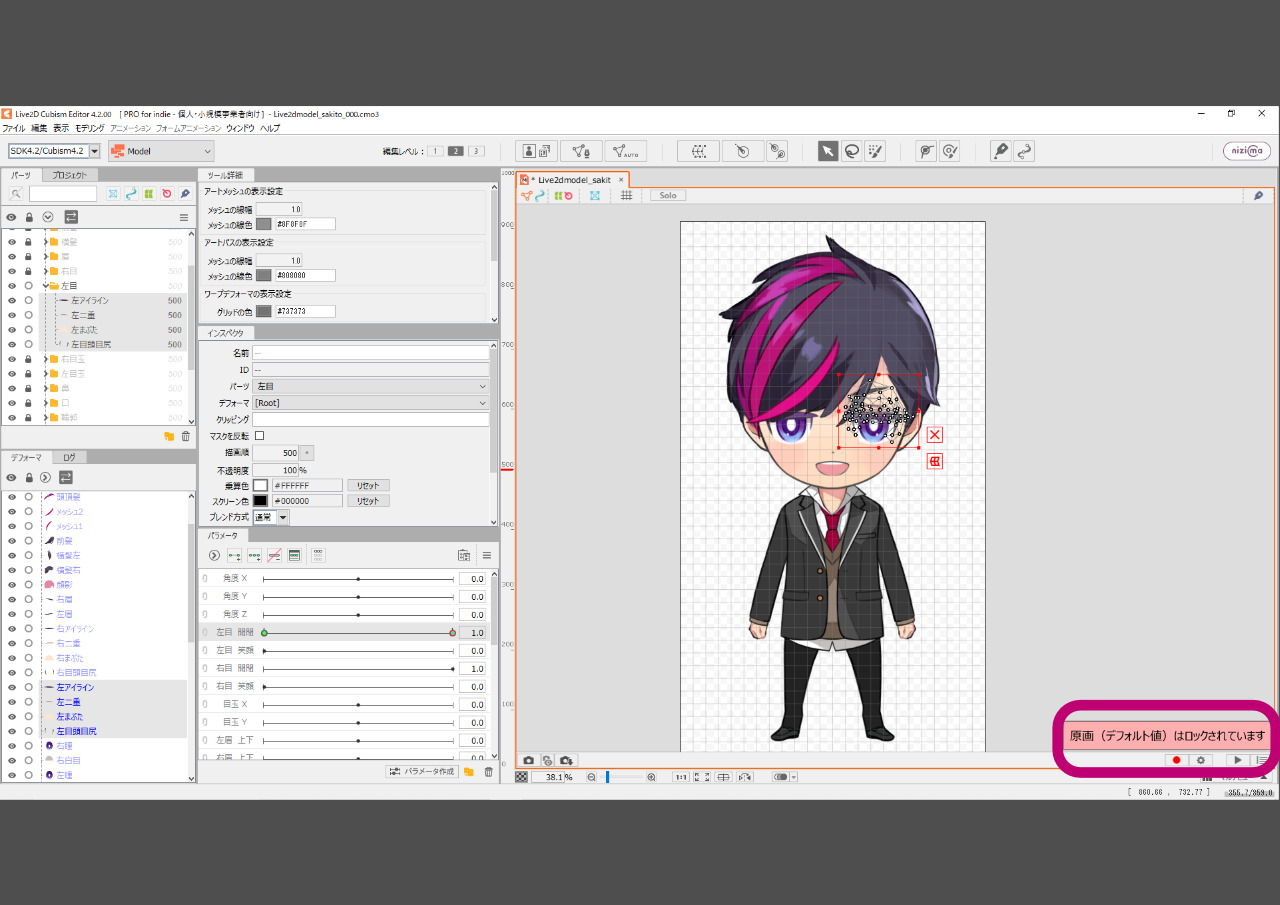Click the canvas screenshot camera icon
The height and width of the screenshot is (905, 1280).
(529, 760)
